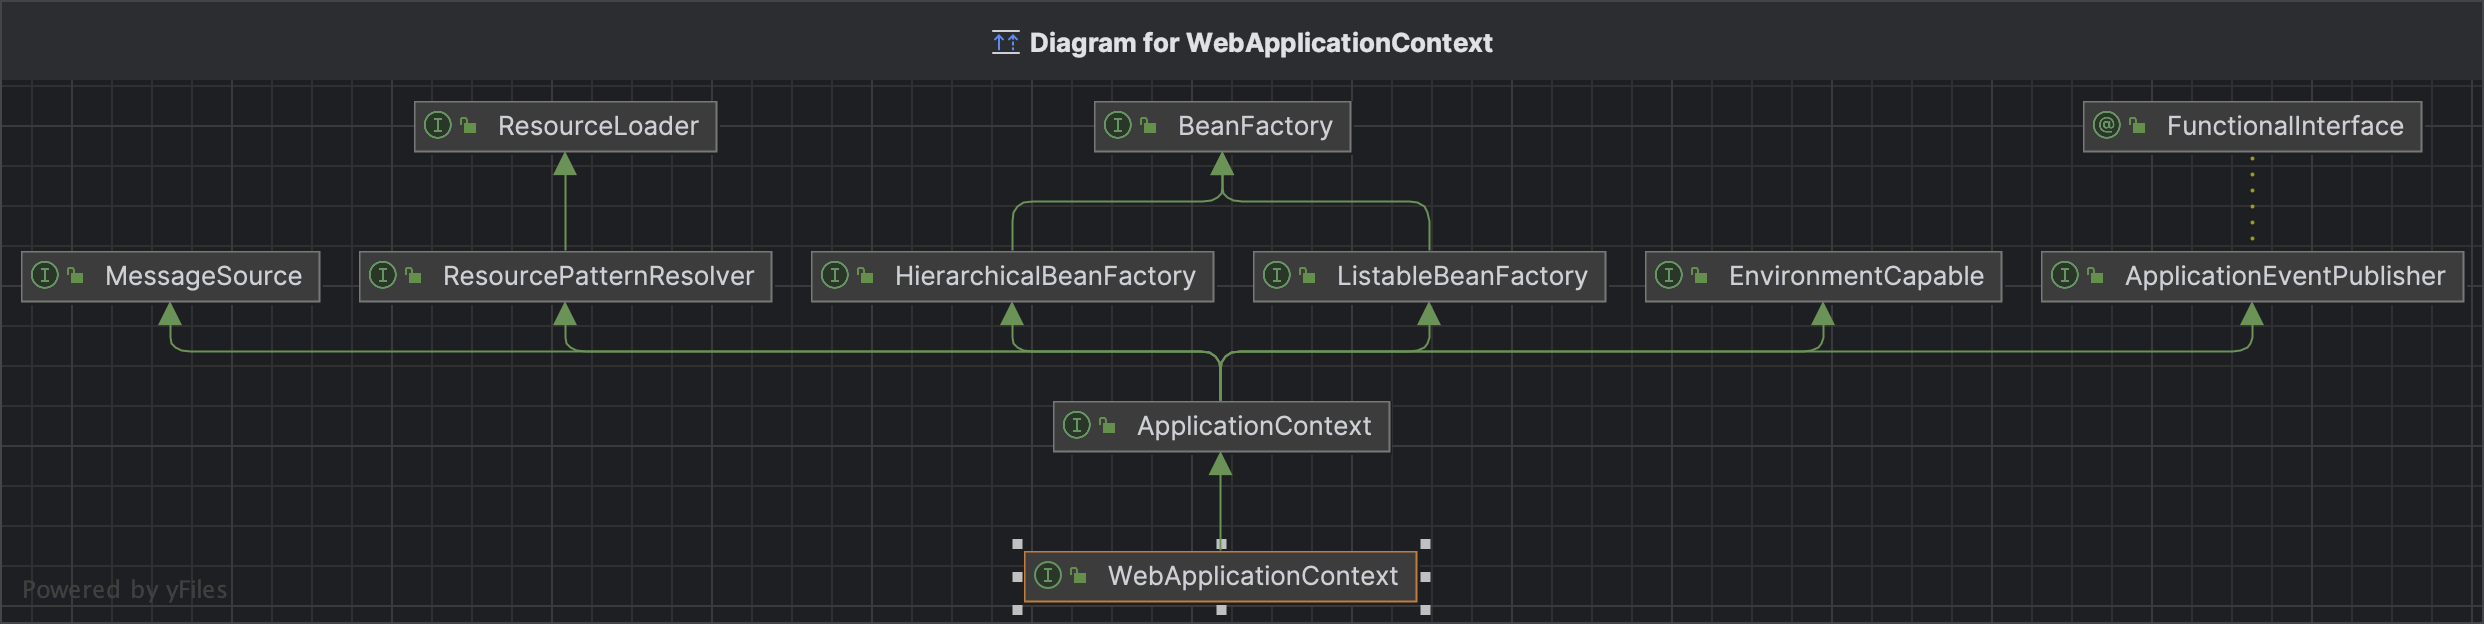2484x624 pixels.
Task: Click the interface icon on the ResourceLoader node
Action: (x=437, y=126)
